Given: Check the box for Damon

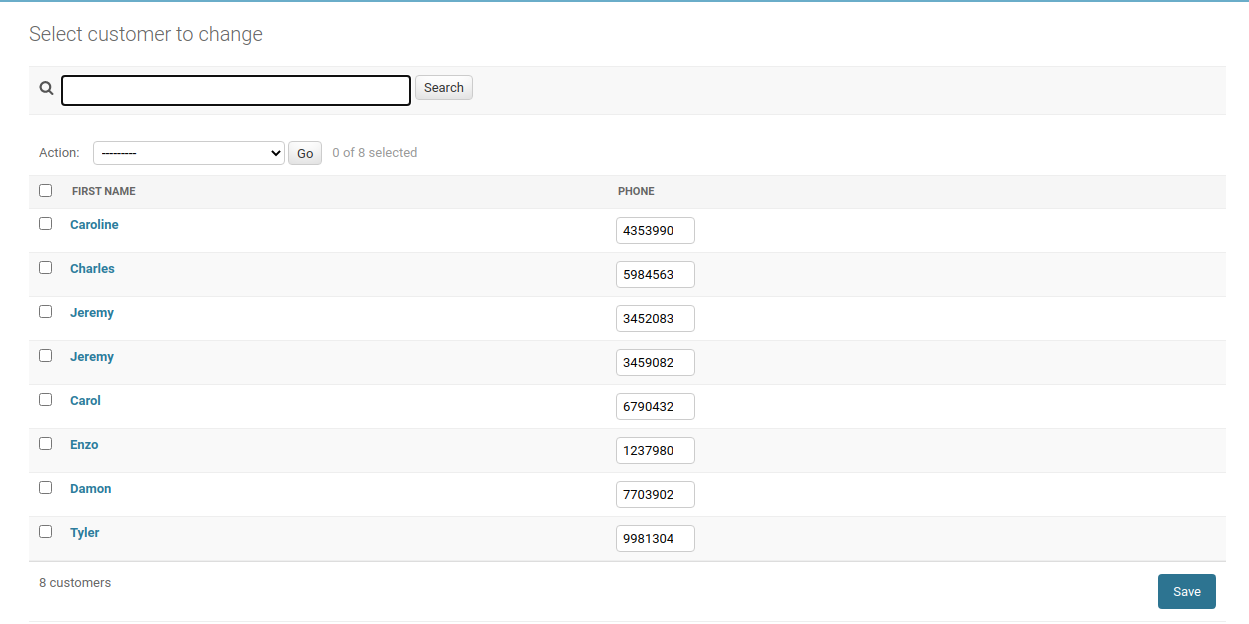Looking at the screenshot, I should click(x=46, y=488).
